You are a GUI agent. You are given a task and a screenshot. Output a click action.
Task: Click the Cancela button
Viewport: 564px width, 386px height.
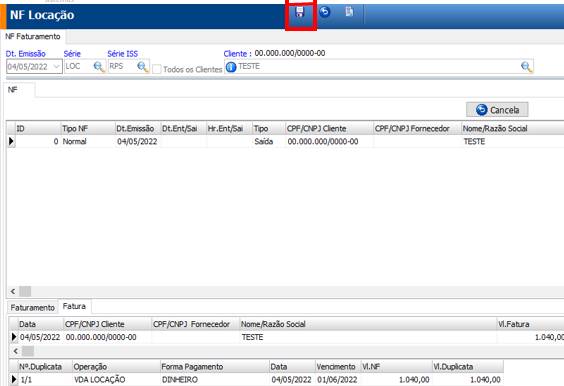[x=497, y=110]
